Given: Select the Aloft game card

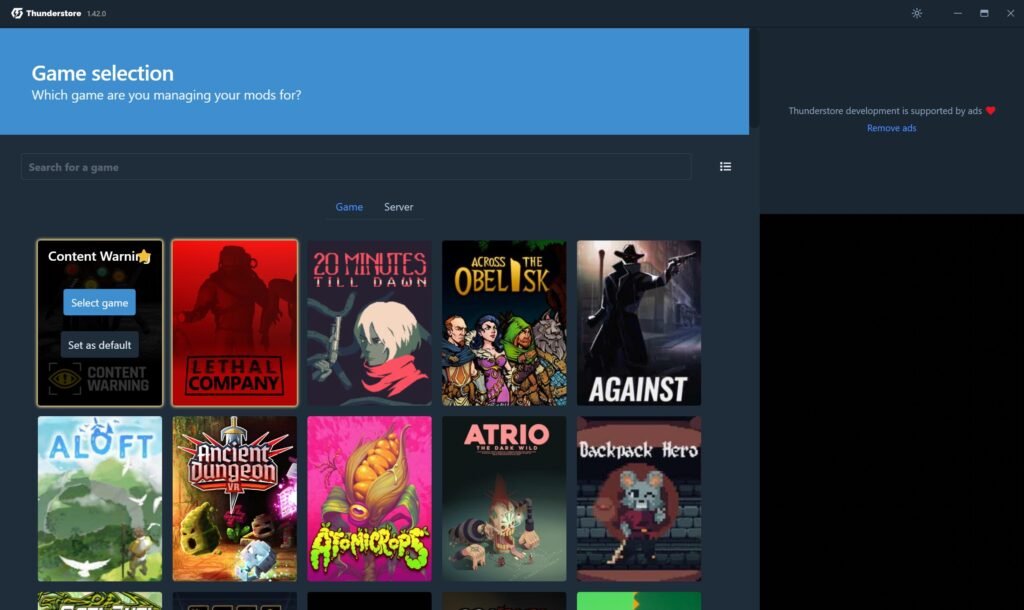Looking at the screenshot, I should coord(100,499).
